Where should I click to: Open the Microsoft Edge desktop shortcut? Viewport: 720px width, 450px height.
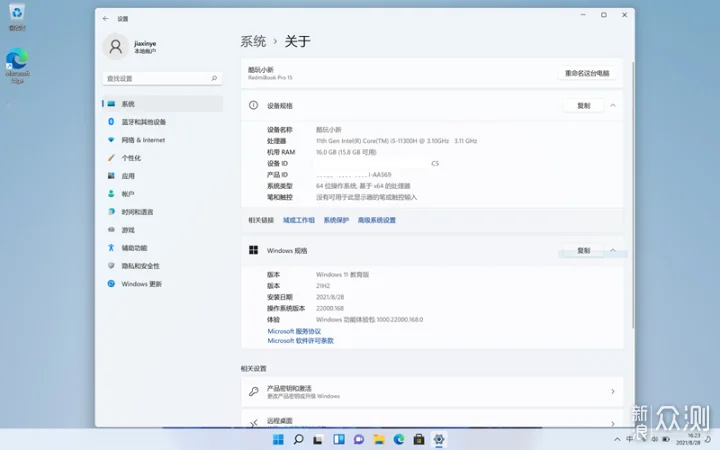17,66
